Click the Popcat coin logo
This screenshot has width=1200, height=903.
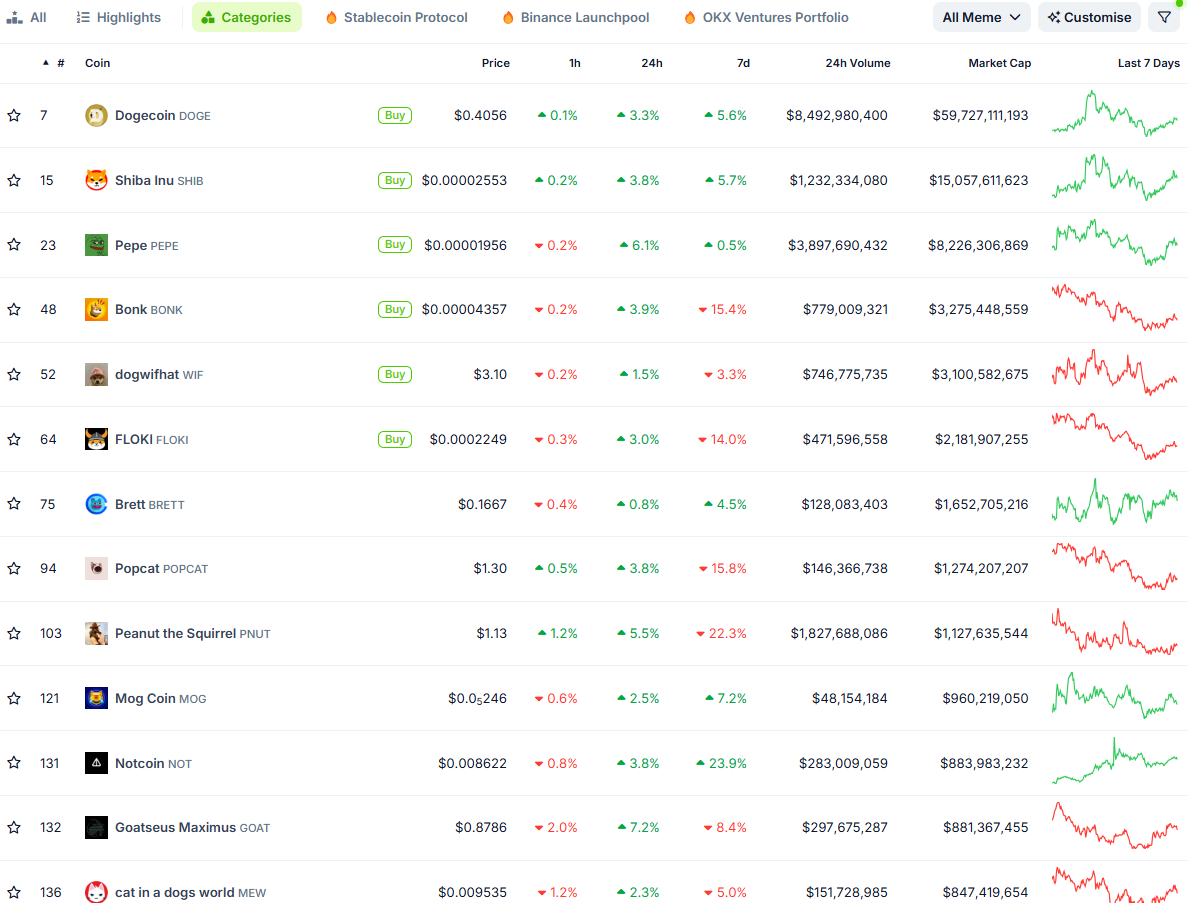[96, 569]
